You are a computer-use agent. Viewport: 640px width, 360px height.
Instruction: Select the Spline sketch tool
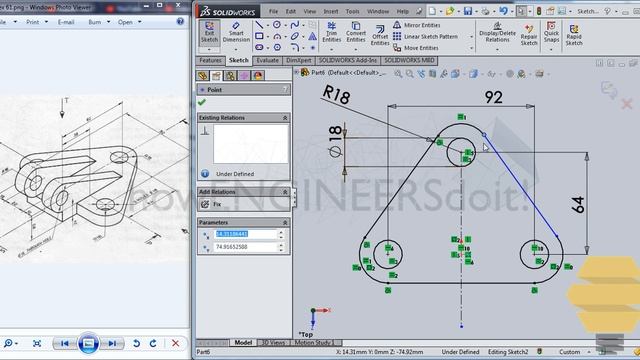point(295,25)
